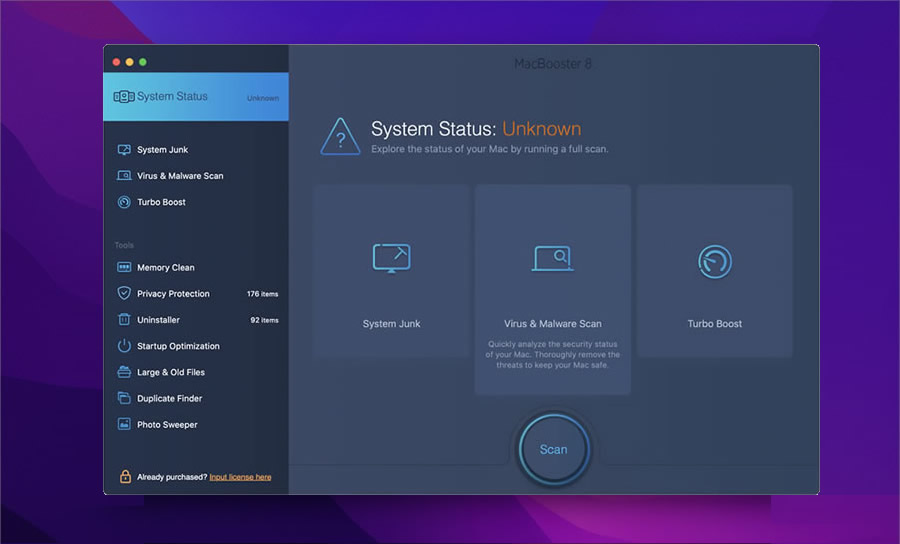Minimize the window with yellow button
The height and width of the screenshot is (544, 900).
(130, 62)
